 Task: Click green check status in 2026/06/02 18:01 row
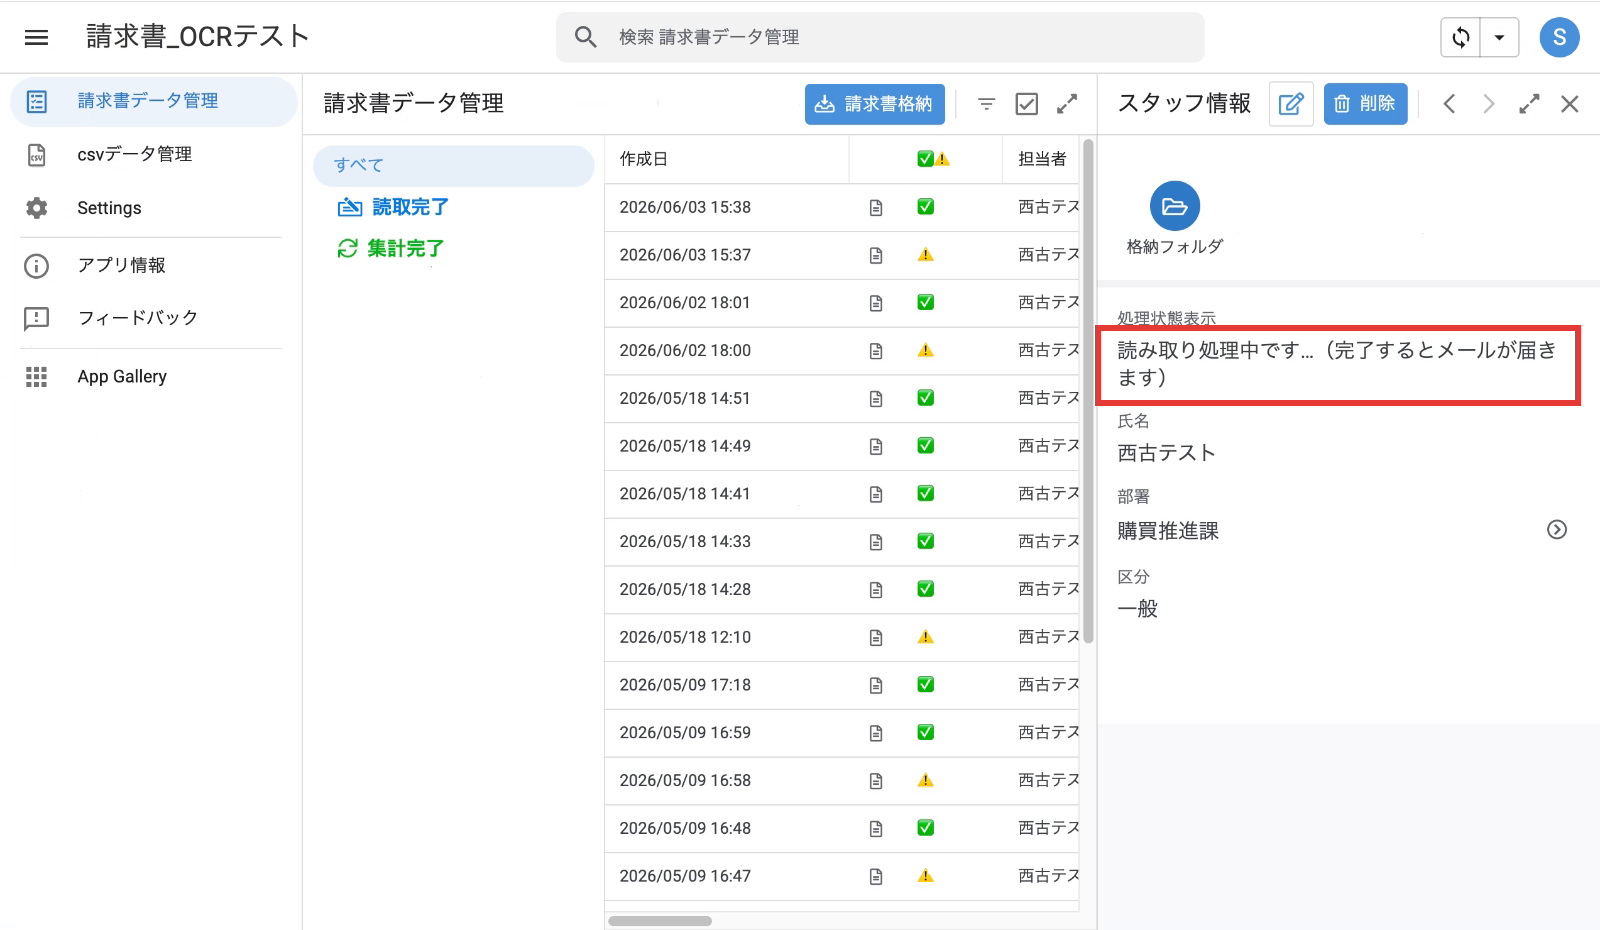926,302
